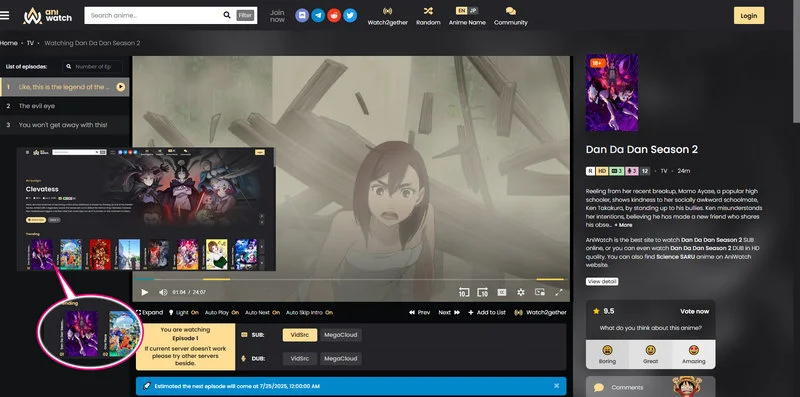Click View detail button
This screenshot has width=800, height=397.
(602, 282)
